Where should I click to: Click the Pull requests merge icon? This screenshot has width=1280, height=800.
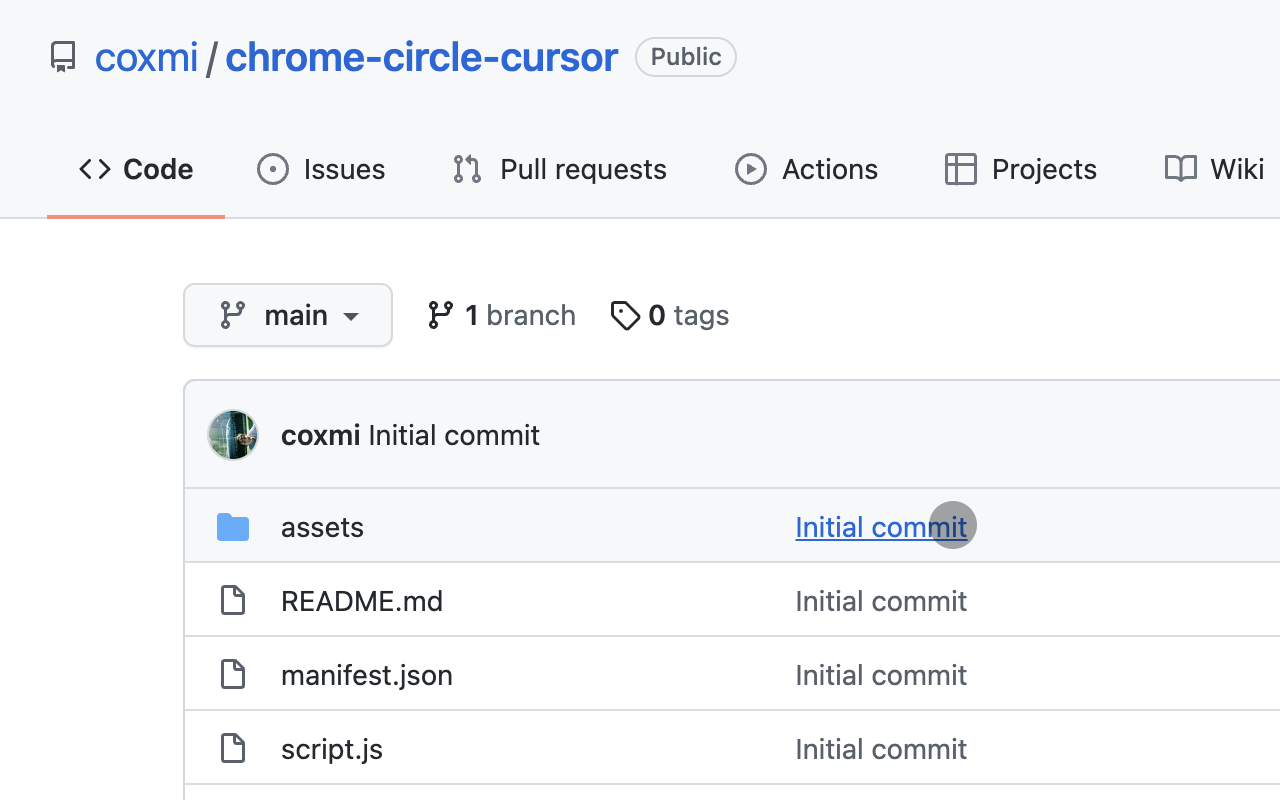[467, 169]
